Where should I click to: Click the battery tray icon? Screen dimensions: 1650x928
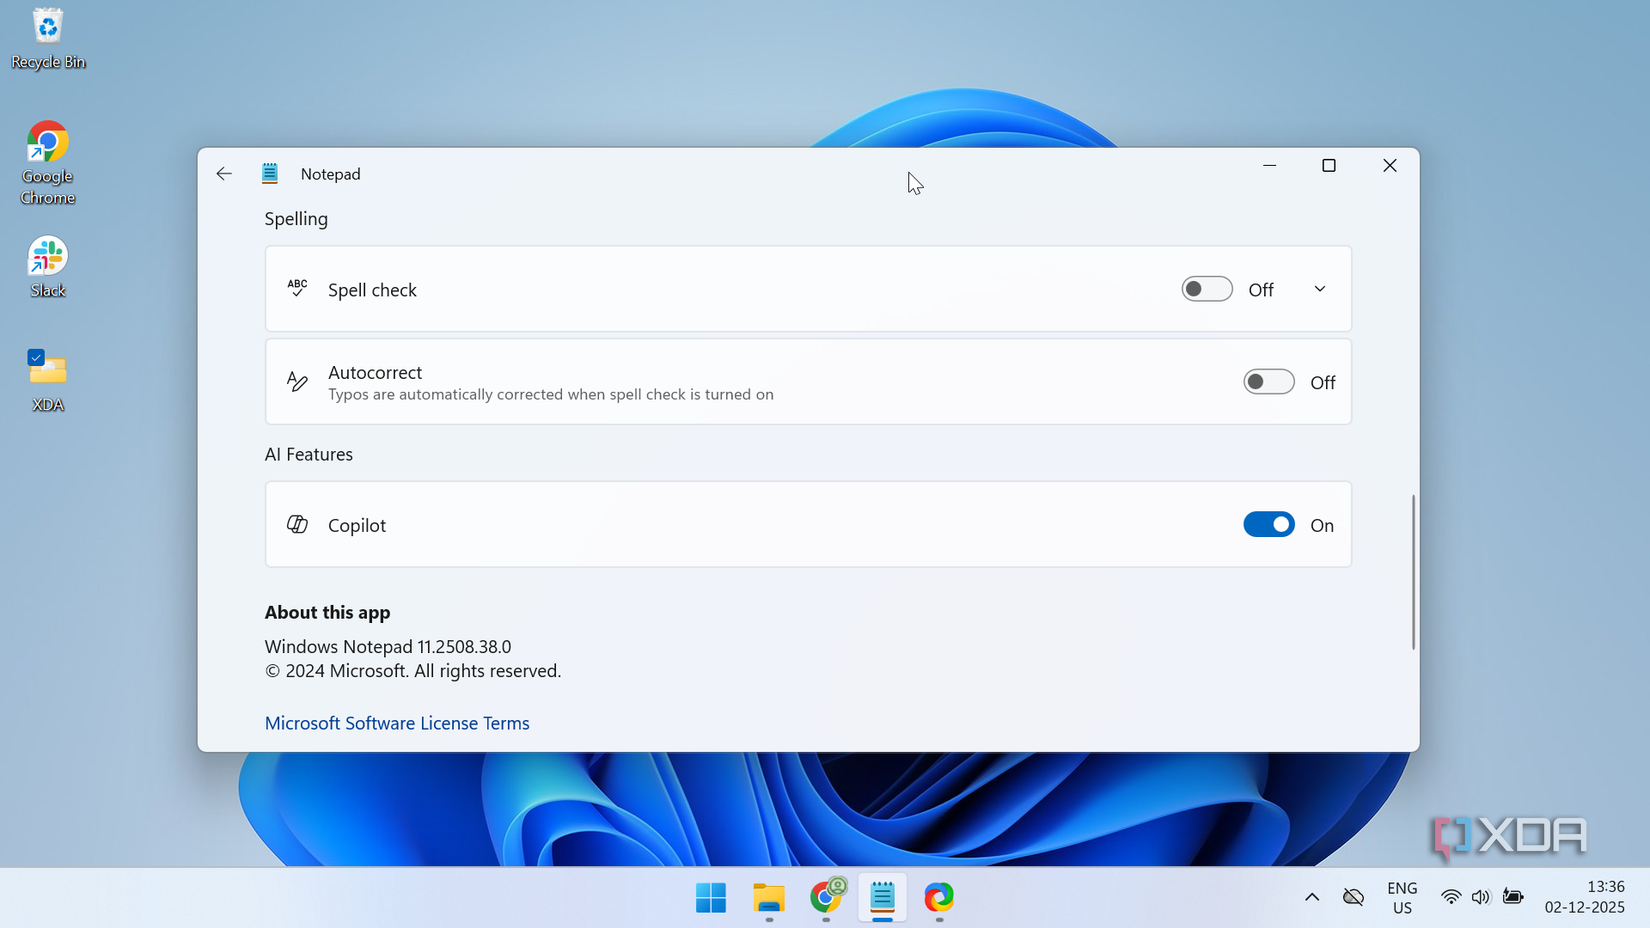coord(1513,898)
